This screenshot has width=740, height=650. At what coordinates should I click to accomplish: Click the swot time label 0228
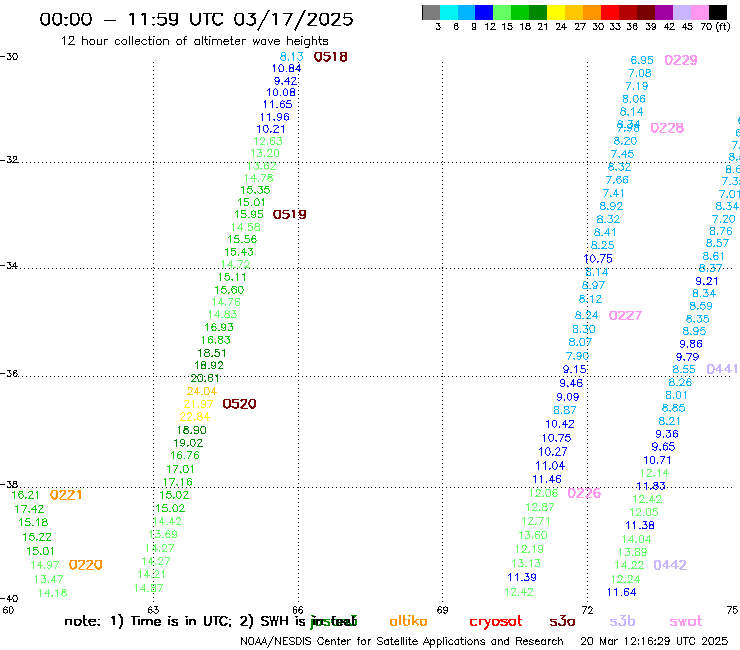pyautogui.click(x=667, y=128)
